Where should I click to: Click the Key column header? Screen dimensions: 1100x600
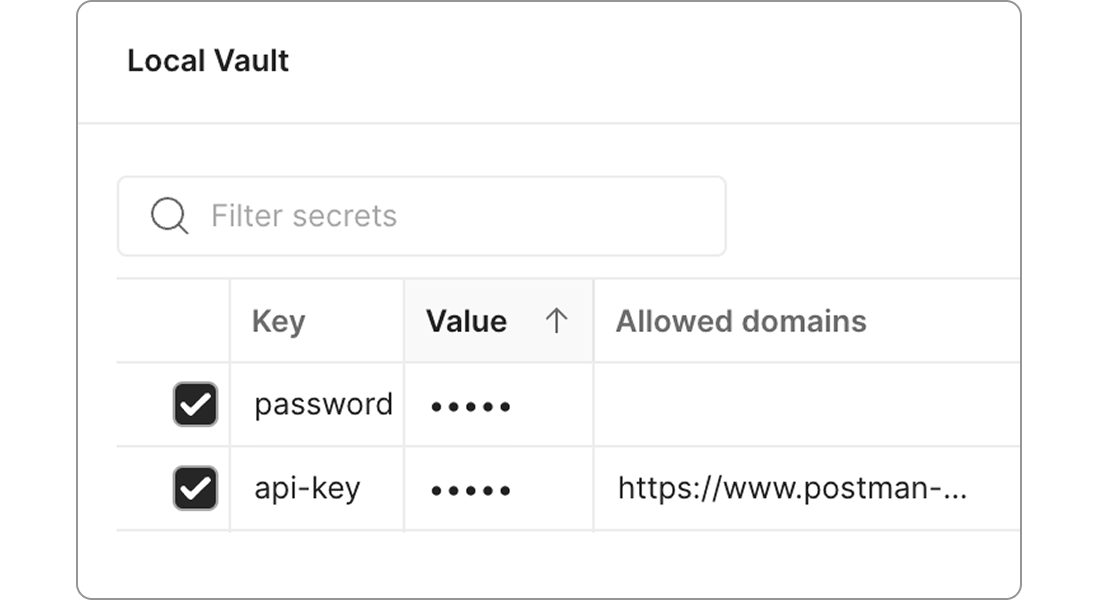coord(279,321)
